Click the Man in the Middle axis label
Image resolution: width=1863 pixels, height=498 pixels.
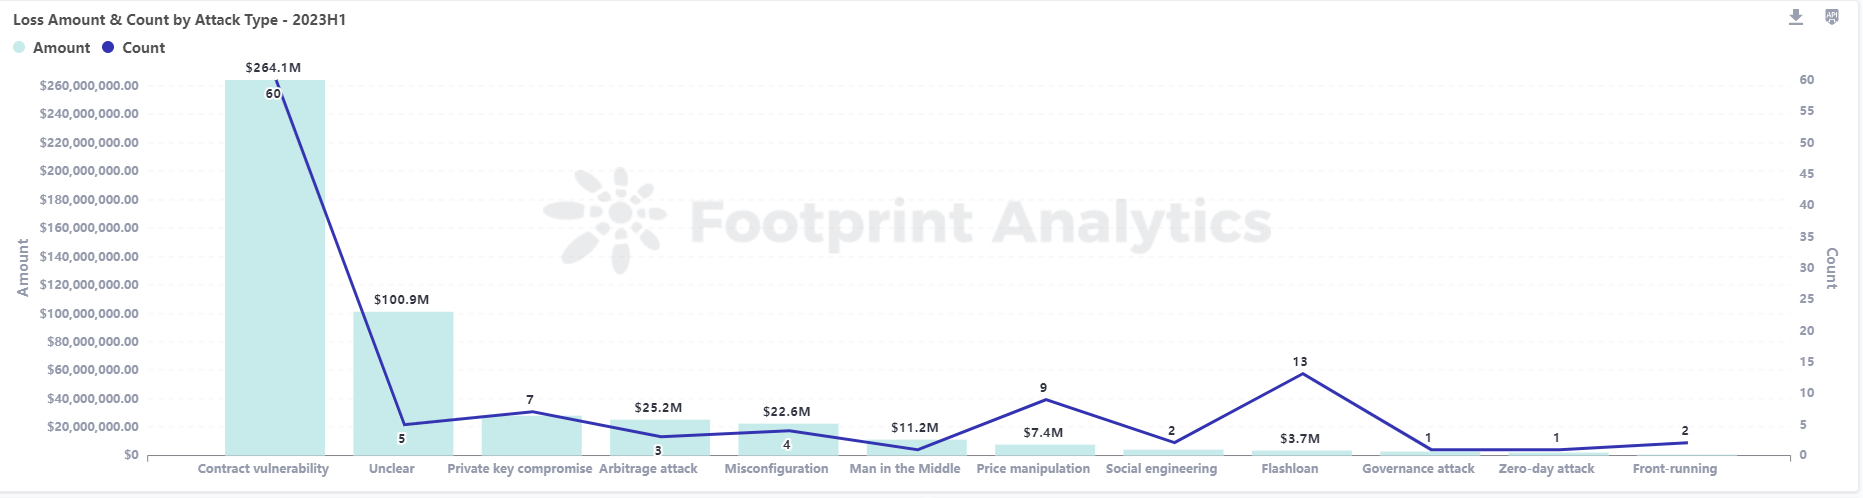904,469
